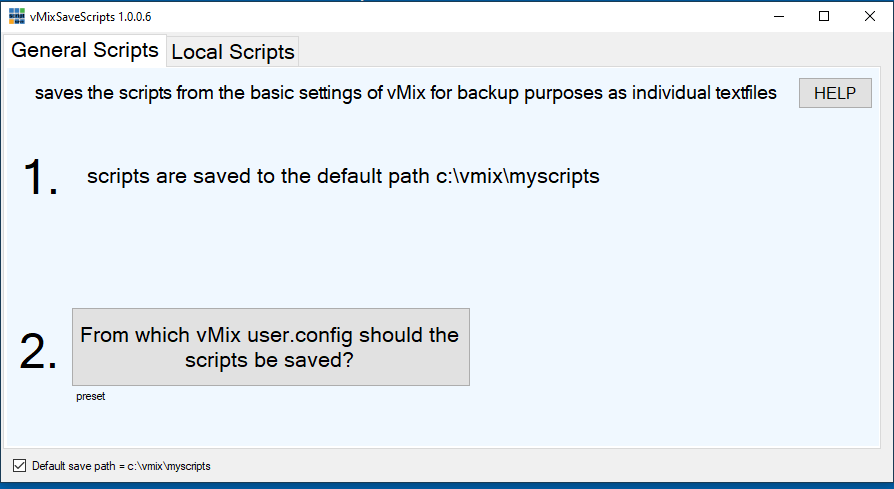Screen dimensions: 894x489
Task: Click empty bottom bar right of the checkbox label
Action: point(550,466)
